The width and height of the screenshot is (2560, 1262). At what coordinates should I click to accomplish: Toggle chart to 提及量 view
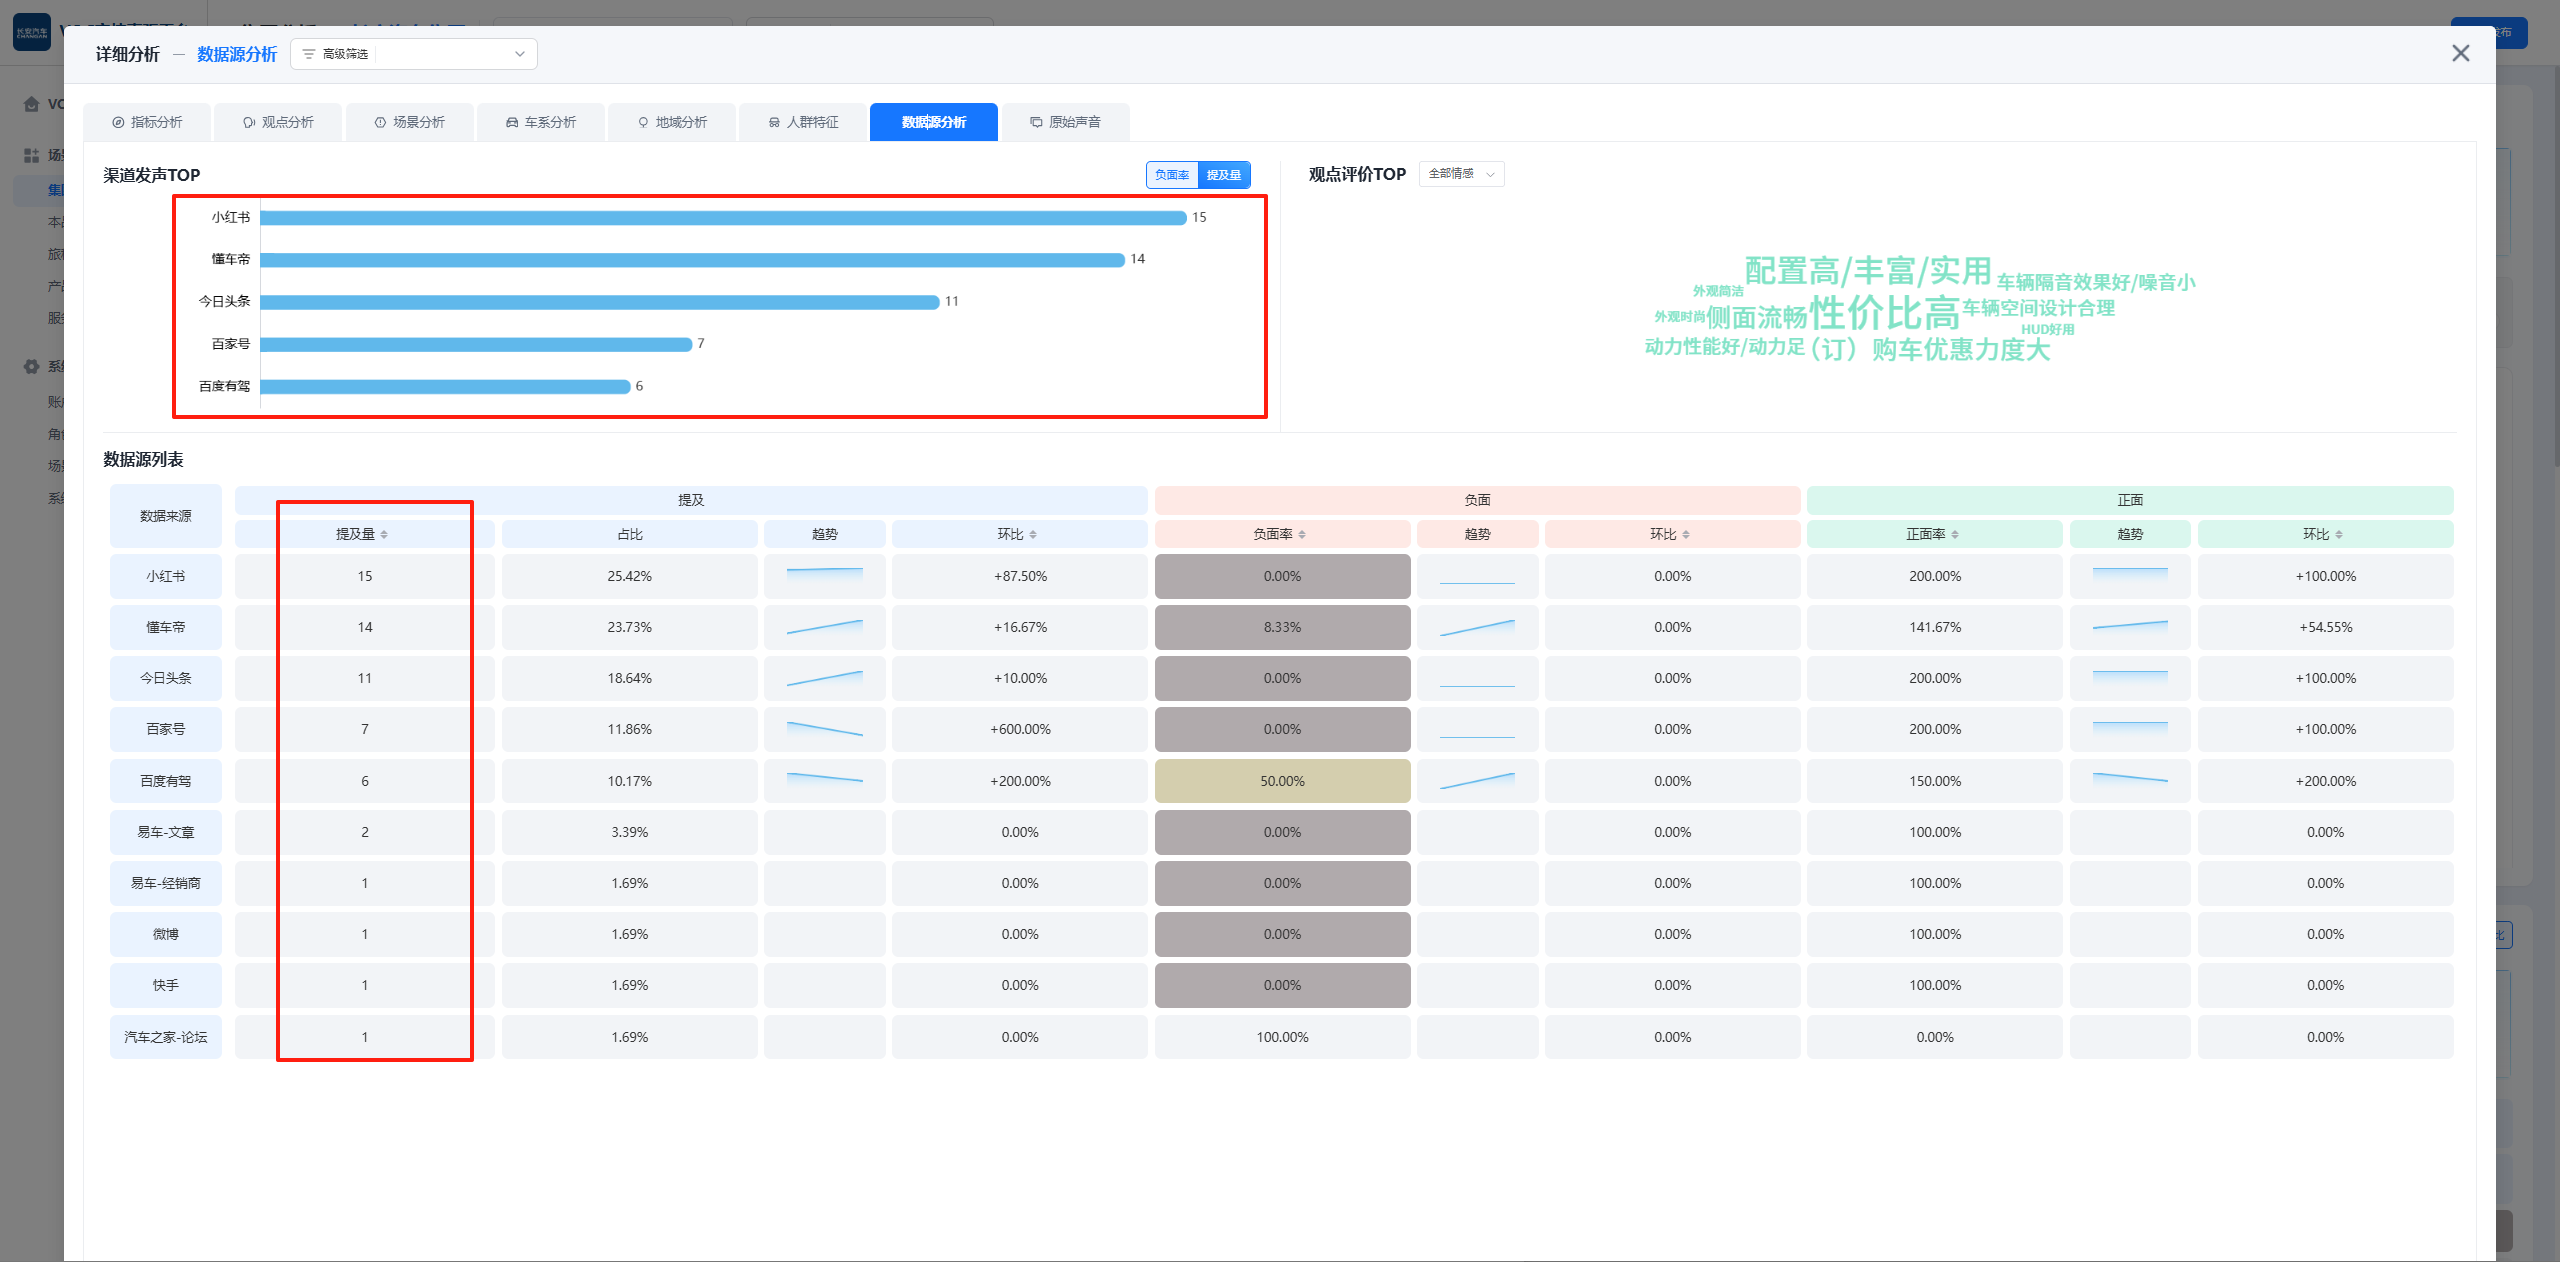[x=1224, y=175]
